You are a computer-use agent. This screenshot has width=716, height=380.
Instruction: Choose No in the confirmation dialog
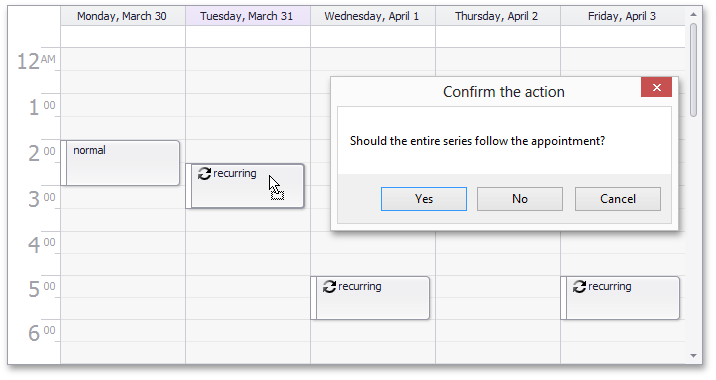520,199
